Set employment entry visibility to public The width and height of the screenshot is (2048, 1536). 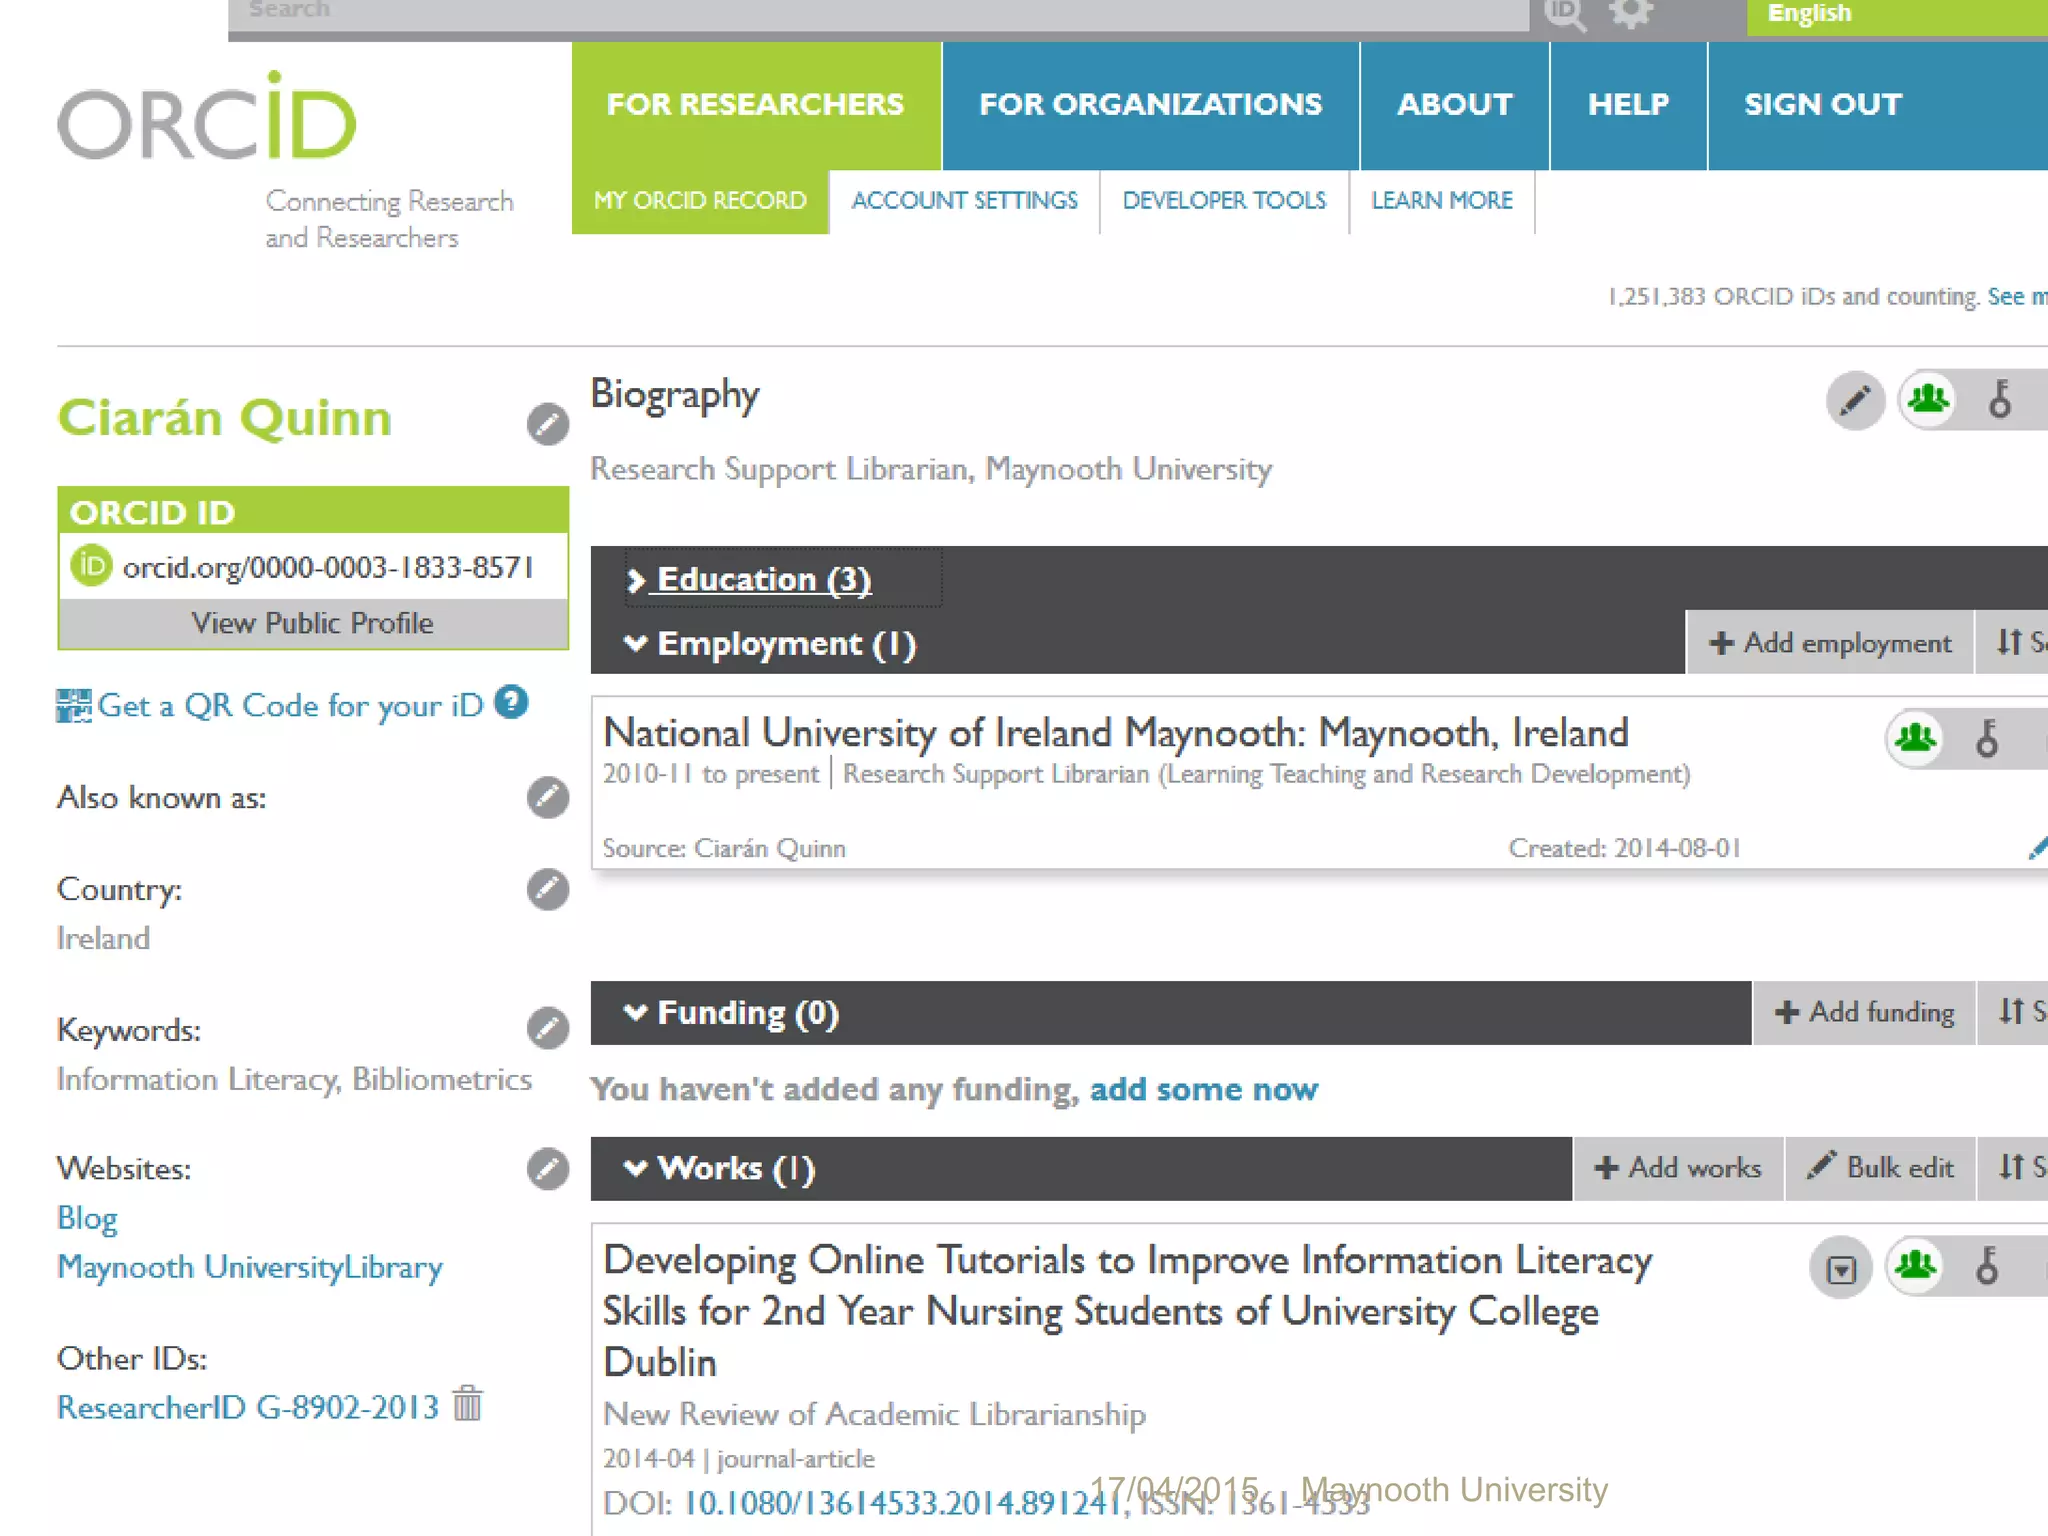pos(1916,739)
